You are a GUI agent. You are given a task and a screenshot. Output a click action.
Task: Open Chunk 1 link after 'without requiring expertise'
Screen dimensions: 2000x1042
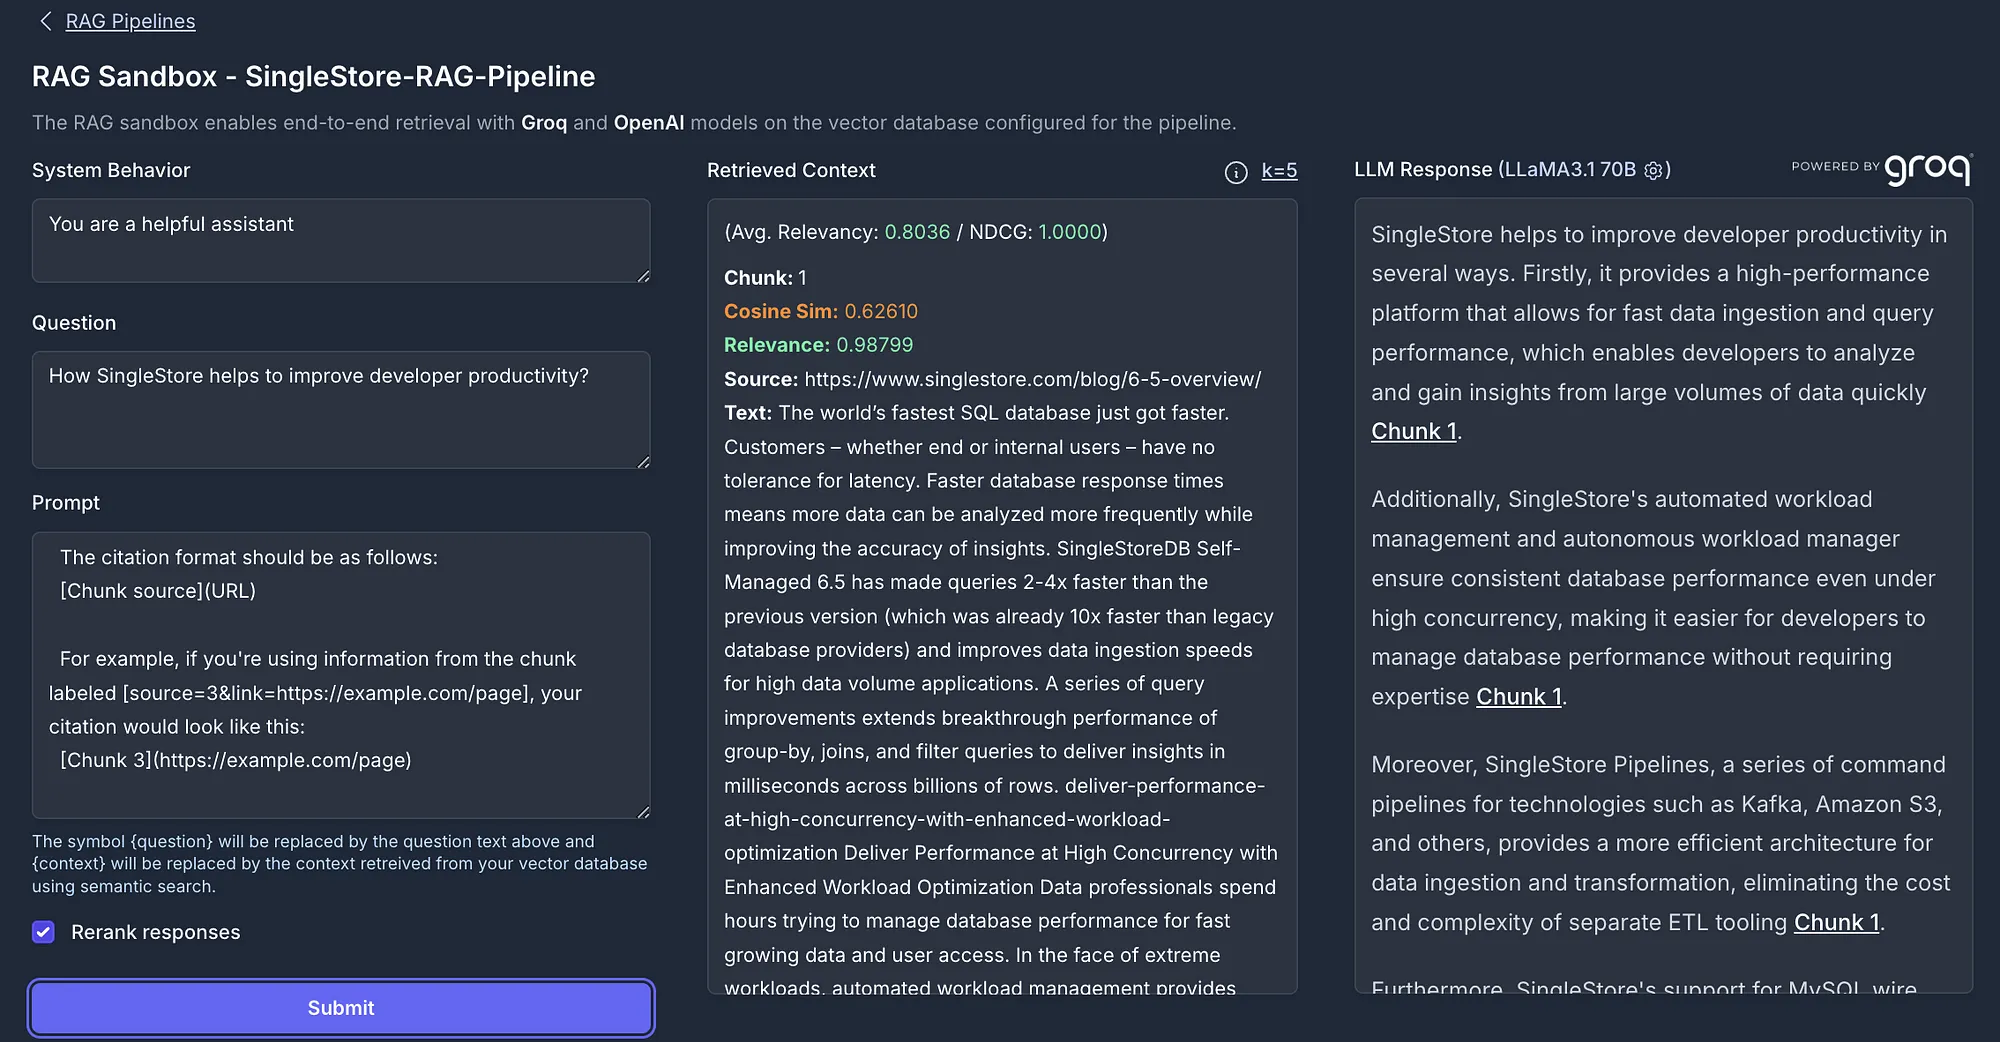click(1519, 696)
